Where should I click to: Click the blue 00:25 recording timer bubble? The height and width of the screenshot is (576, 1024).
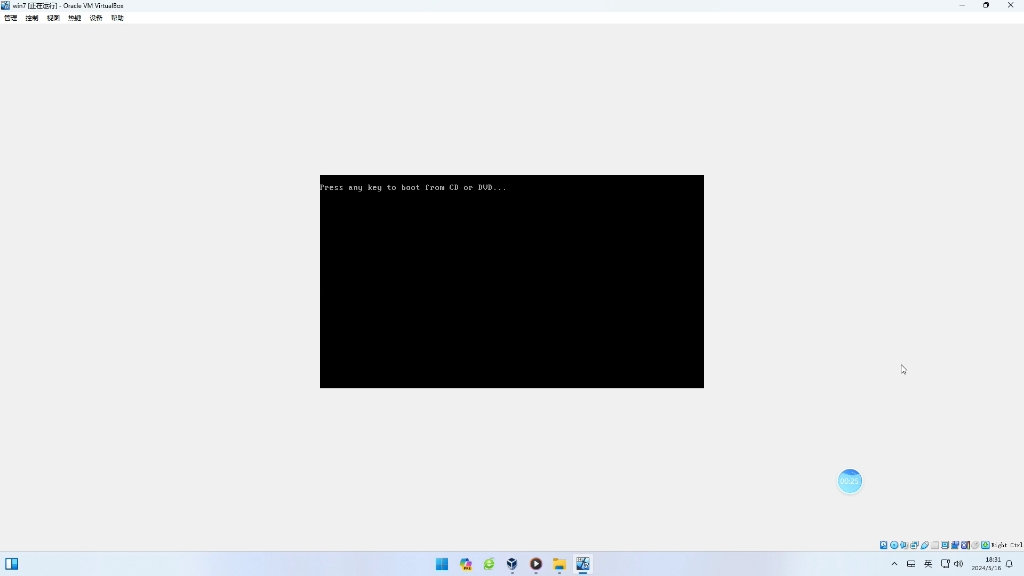pos(849,481)
